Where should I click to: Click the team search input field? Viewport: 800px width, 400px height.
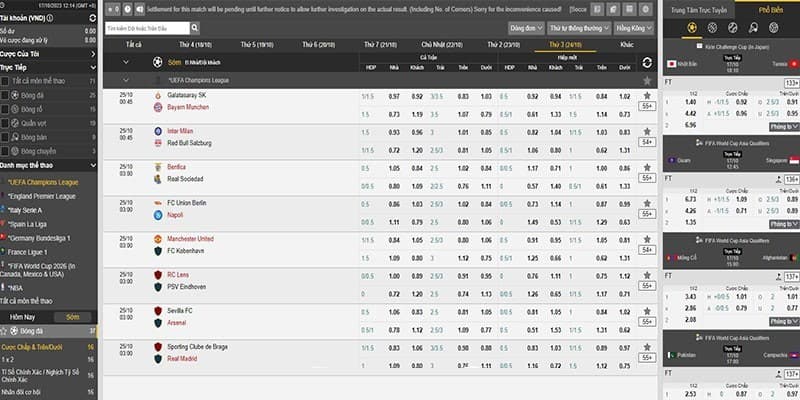(x=147, y=28)
